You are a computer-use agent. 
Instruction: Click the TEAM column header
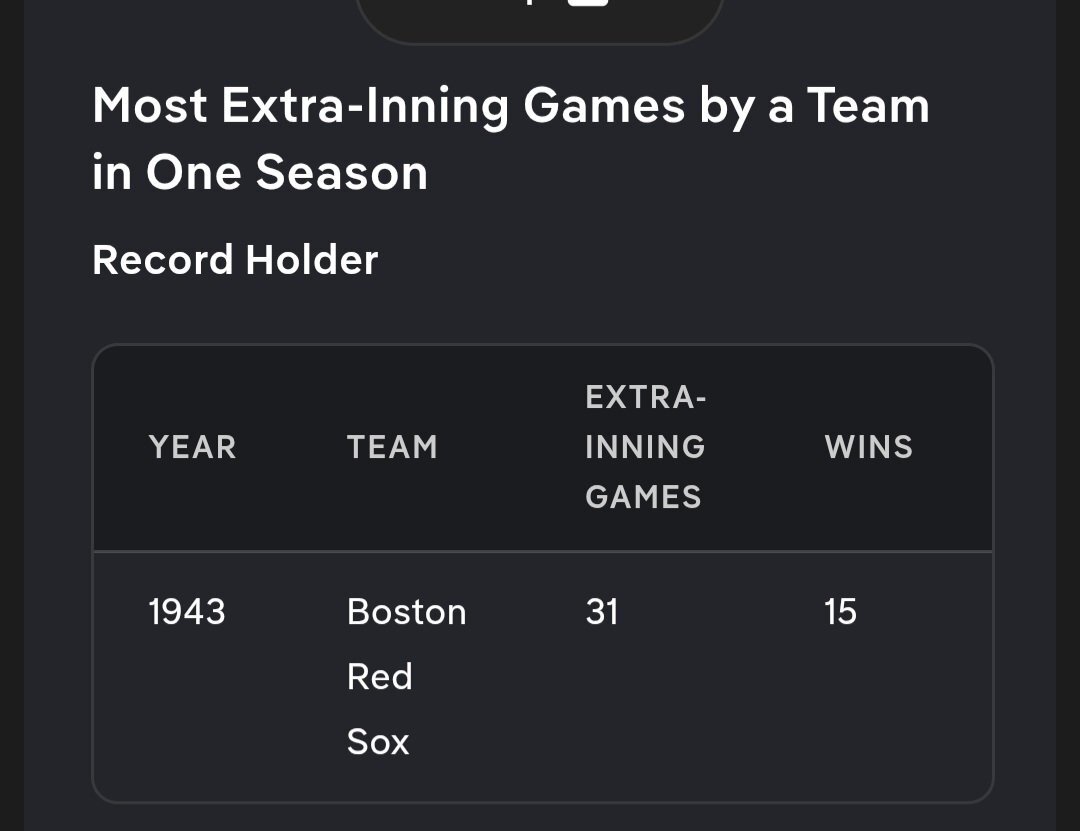coord(392,447)
